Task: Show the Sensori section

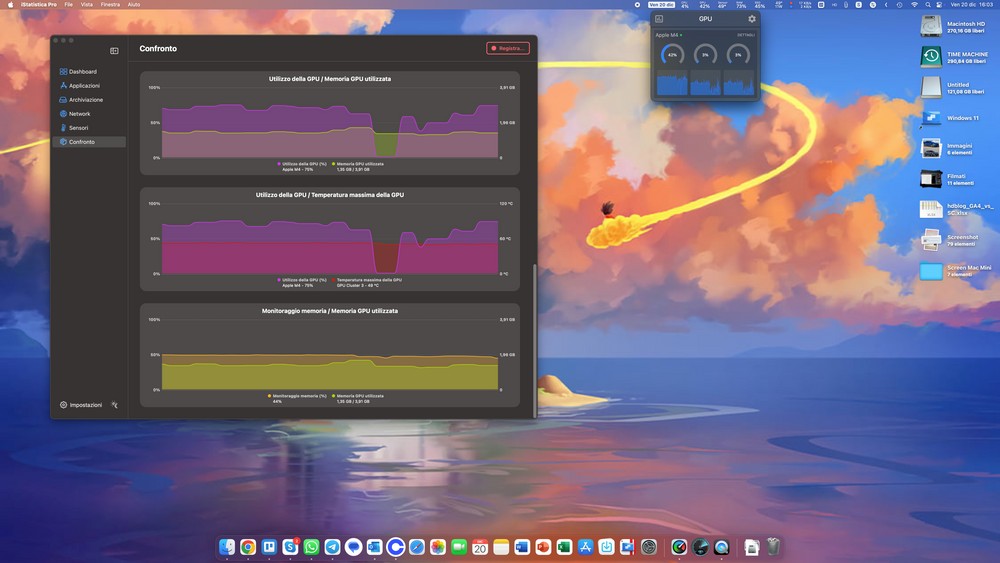Action: 78,128
